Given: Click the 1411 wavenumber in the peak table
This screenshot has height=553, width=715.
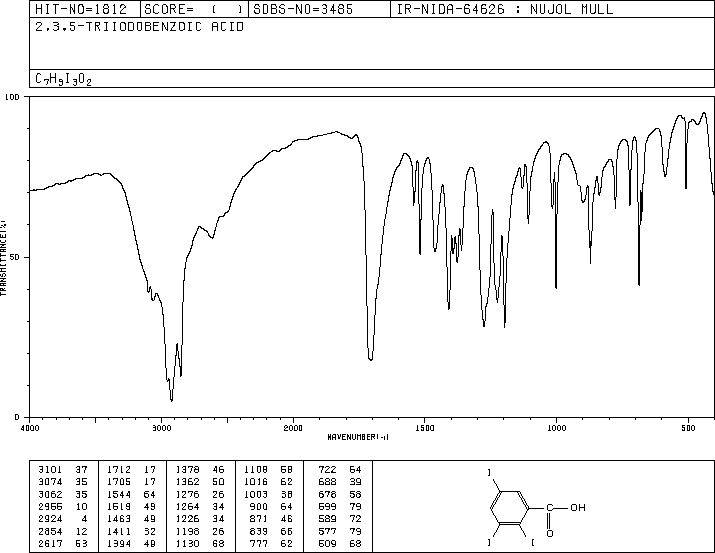Looking at the screenshot, I should coord(119,531).
